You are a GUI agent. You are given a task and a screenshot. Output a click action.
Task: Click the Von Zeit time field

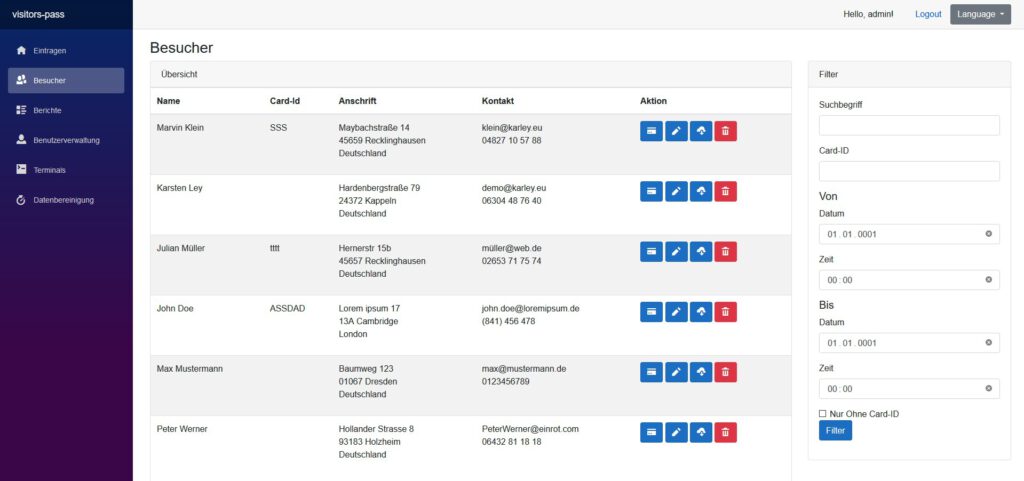coord(909,280)
